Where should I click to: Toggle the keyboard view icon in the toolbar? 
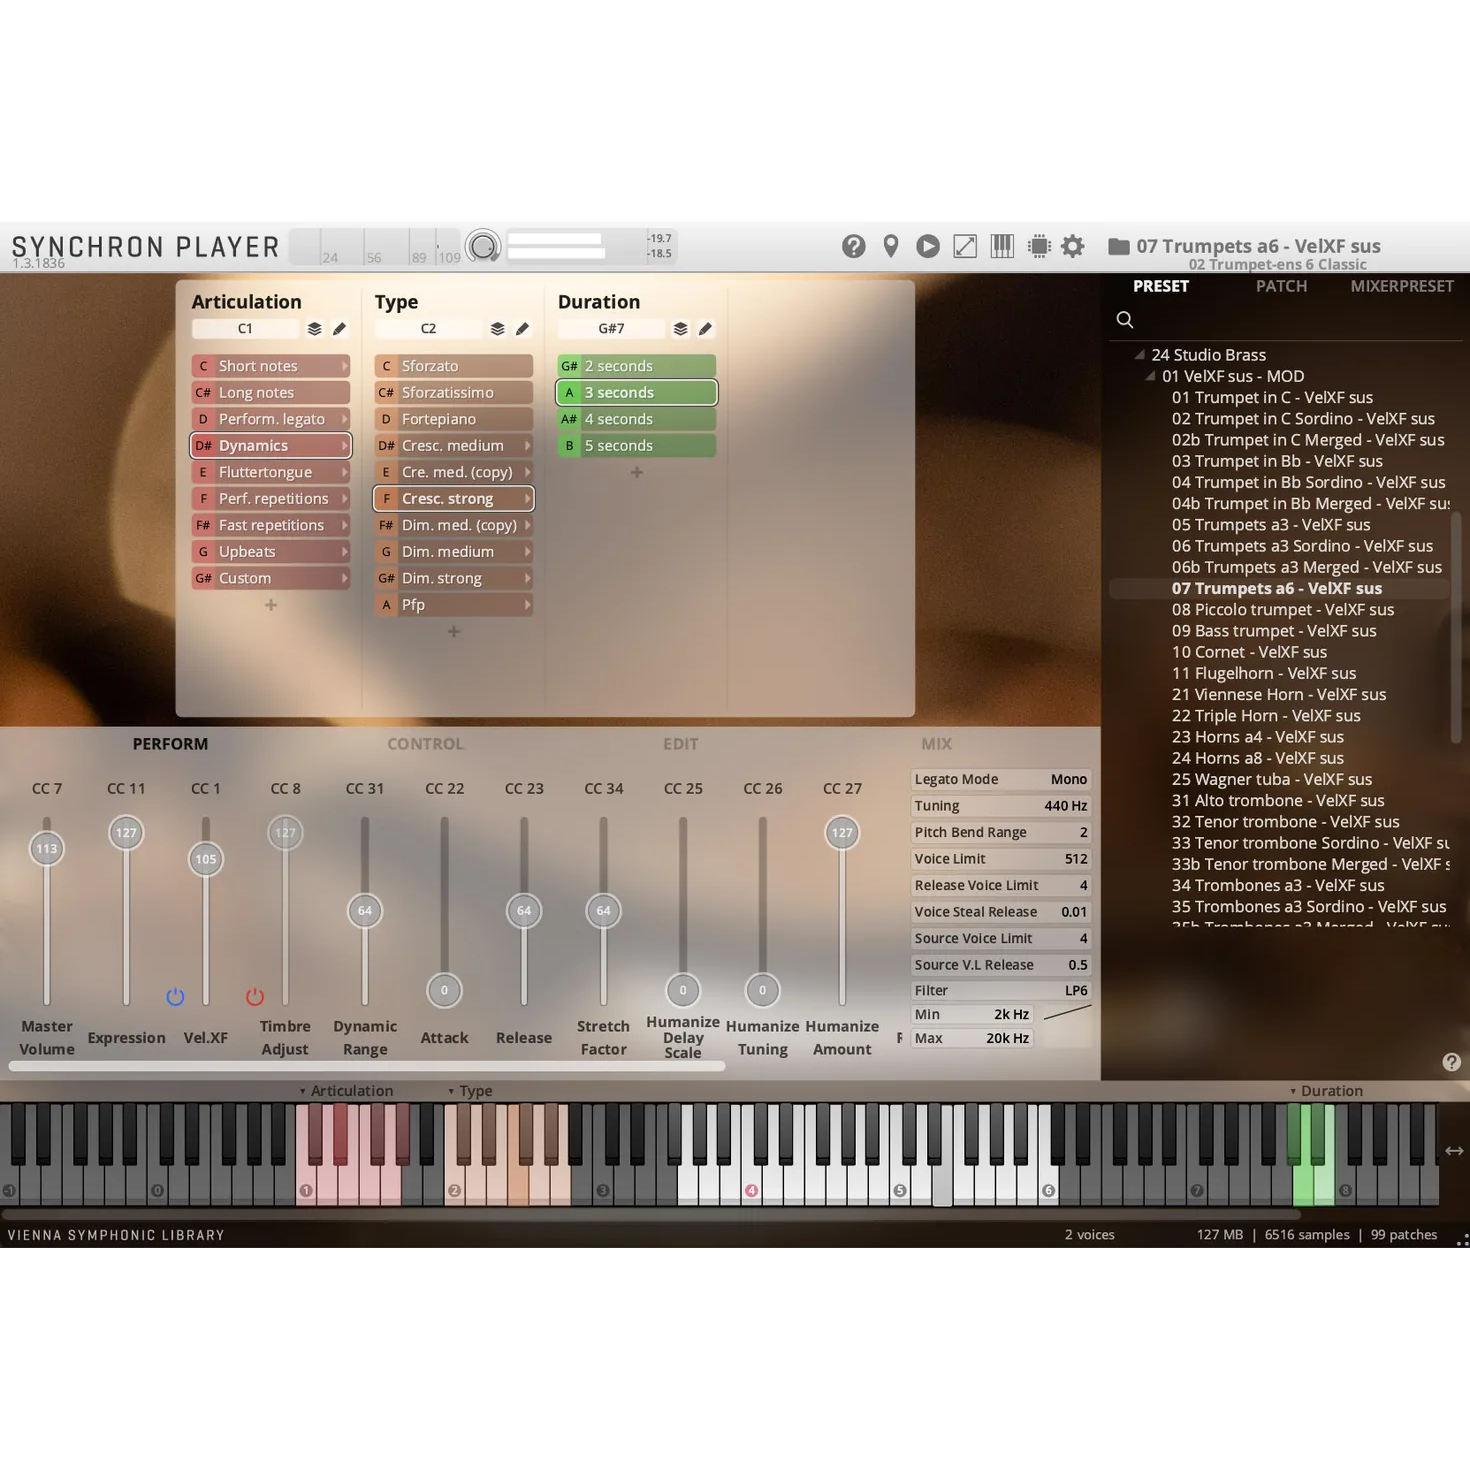(x=1002, y=246)
